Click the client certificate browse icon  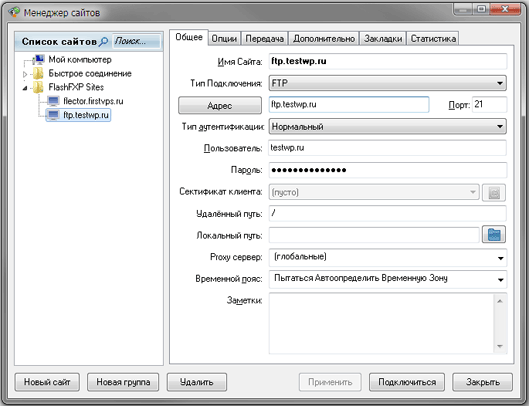(494, 193)
